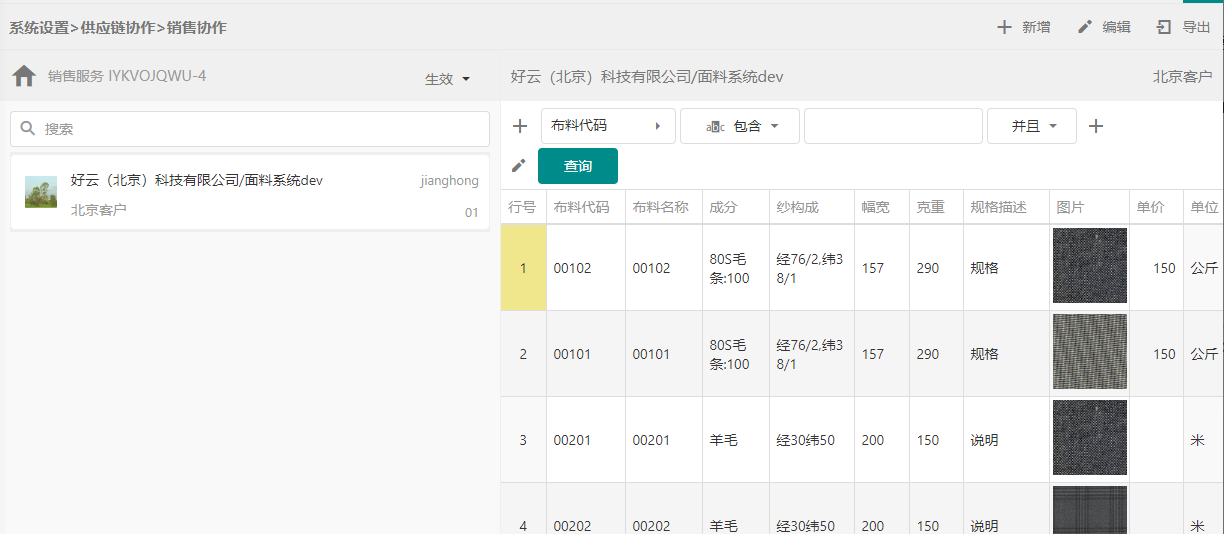The height and width of the screenshot is (534, 1224).
Task: Click fabric image in row 00202
Action: (x=1090, y=510)
